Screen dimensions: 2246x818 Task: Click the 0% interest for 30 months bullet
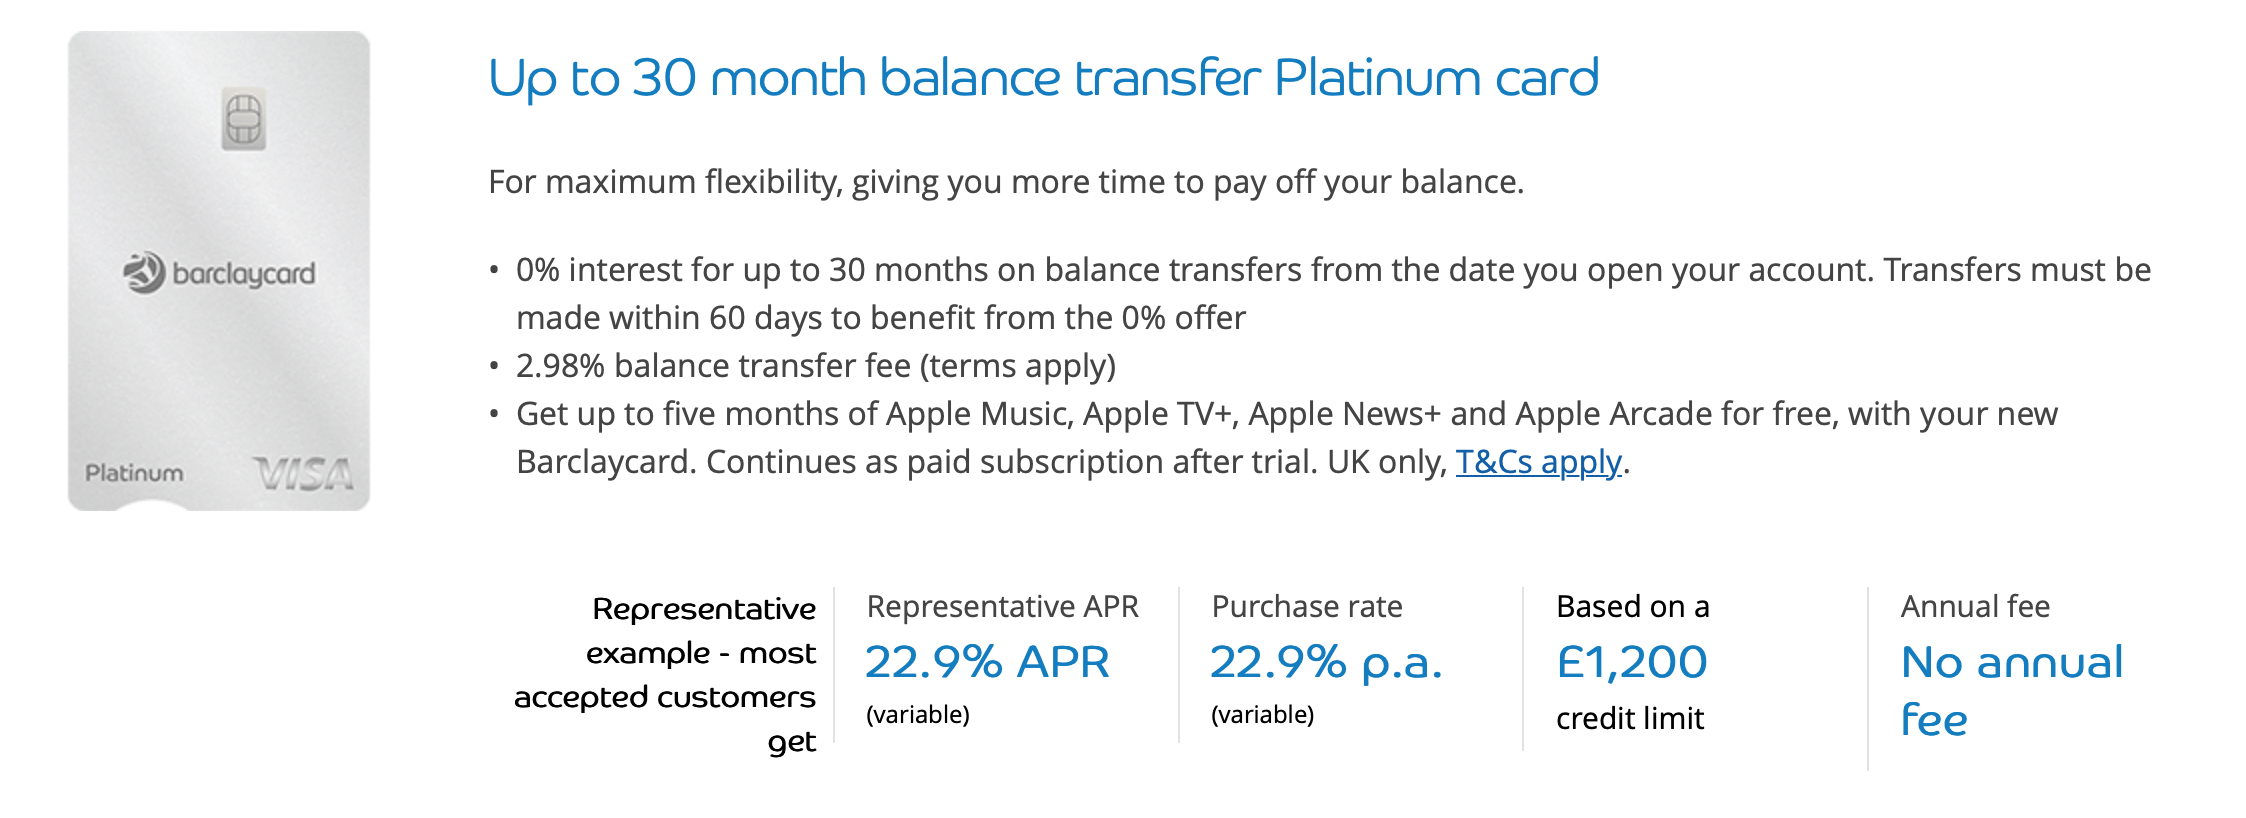coord(1333,294)
